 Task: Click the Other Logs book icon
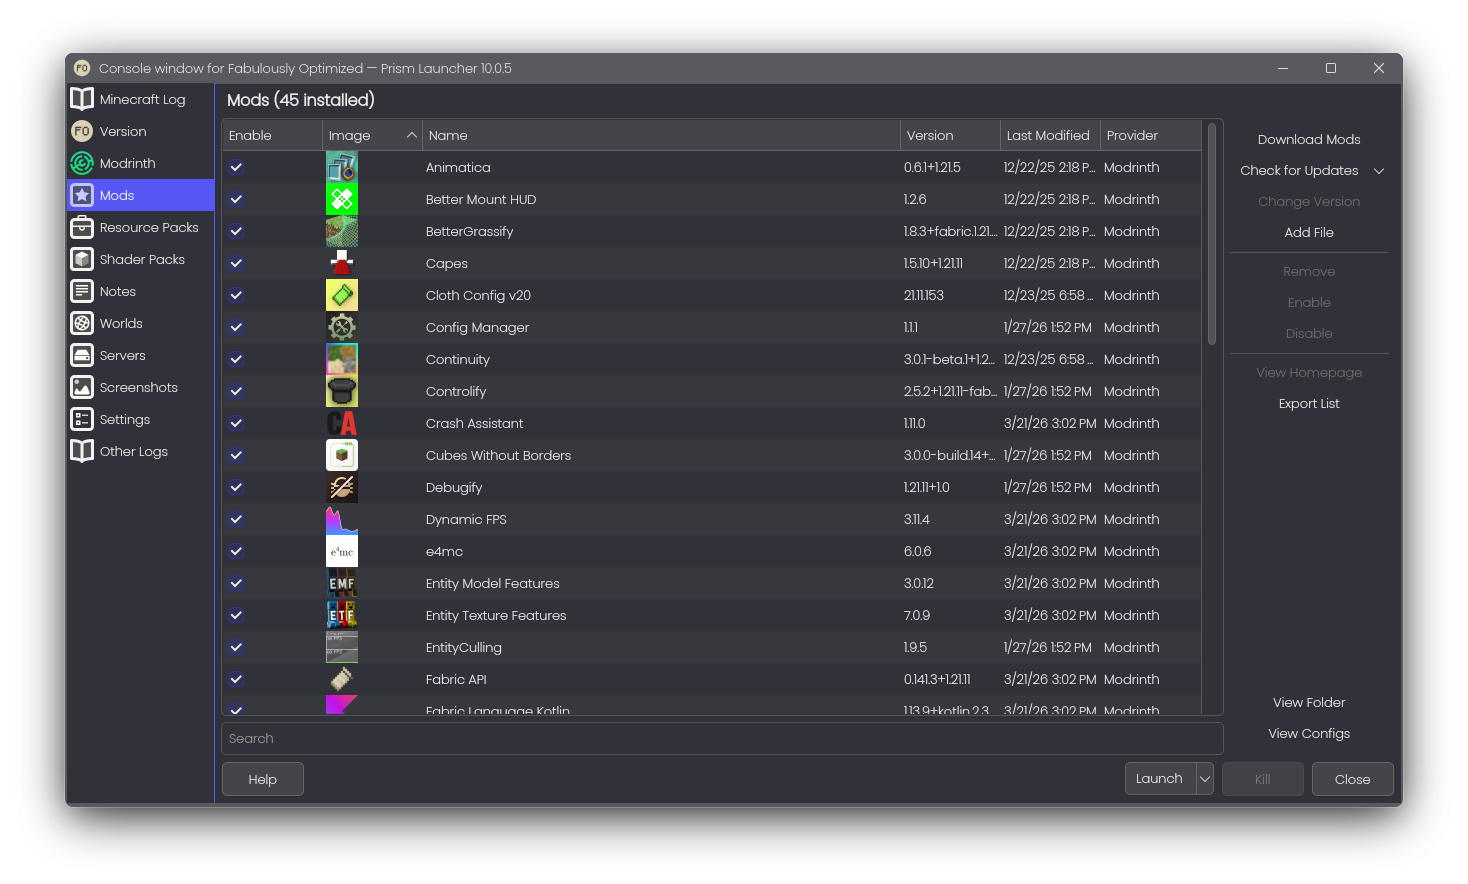click(82, 451)
